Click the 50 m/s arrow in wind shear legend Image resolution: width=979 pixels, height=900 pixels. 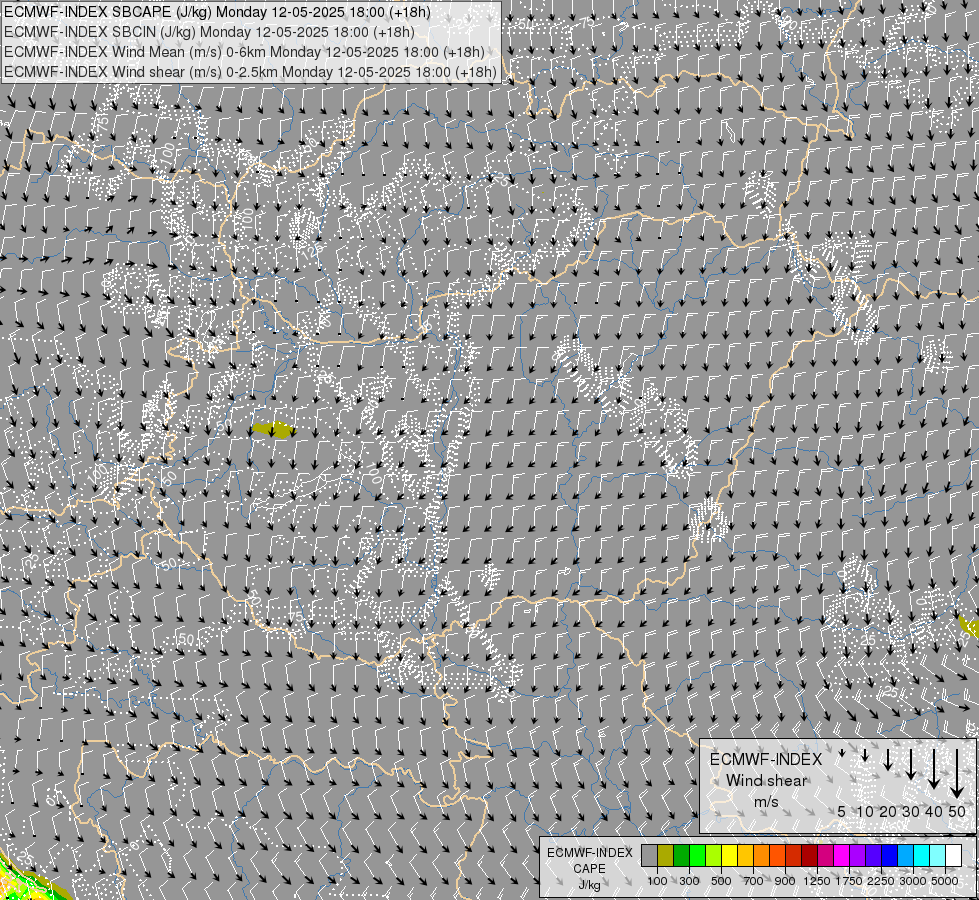[x=957, y=774]
